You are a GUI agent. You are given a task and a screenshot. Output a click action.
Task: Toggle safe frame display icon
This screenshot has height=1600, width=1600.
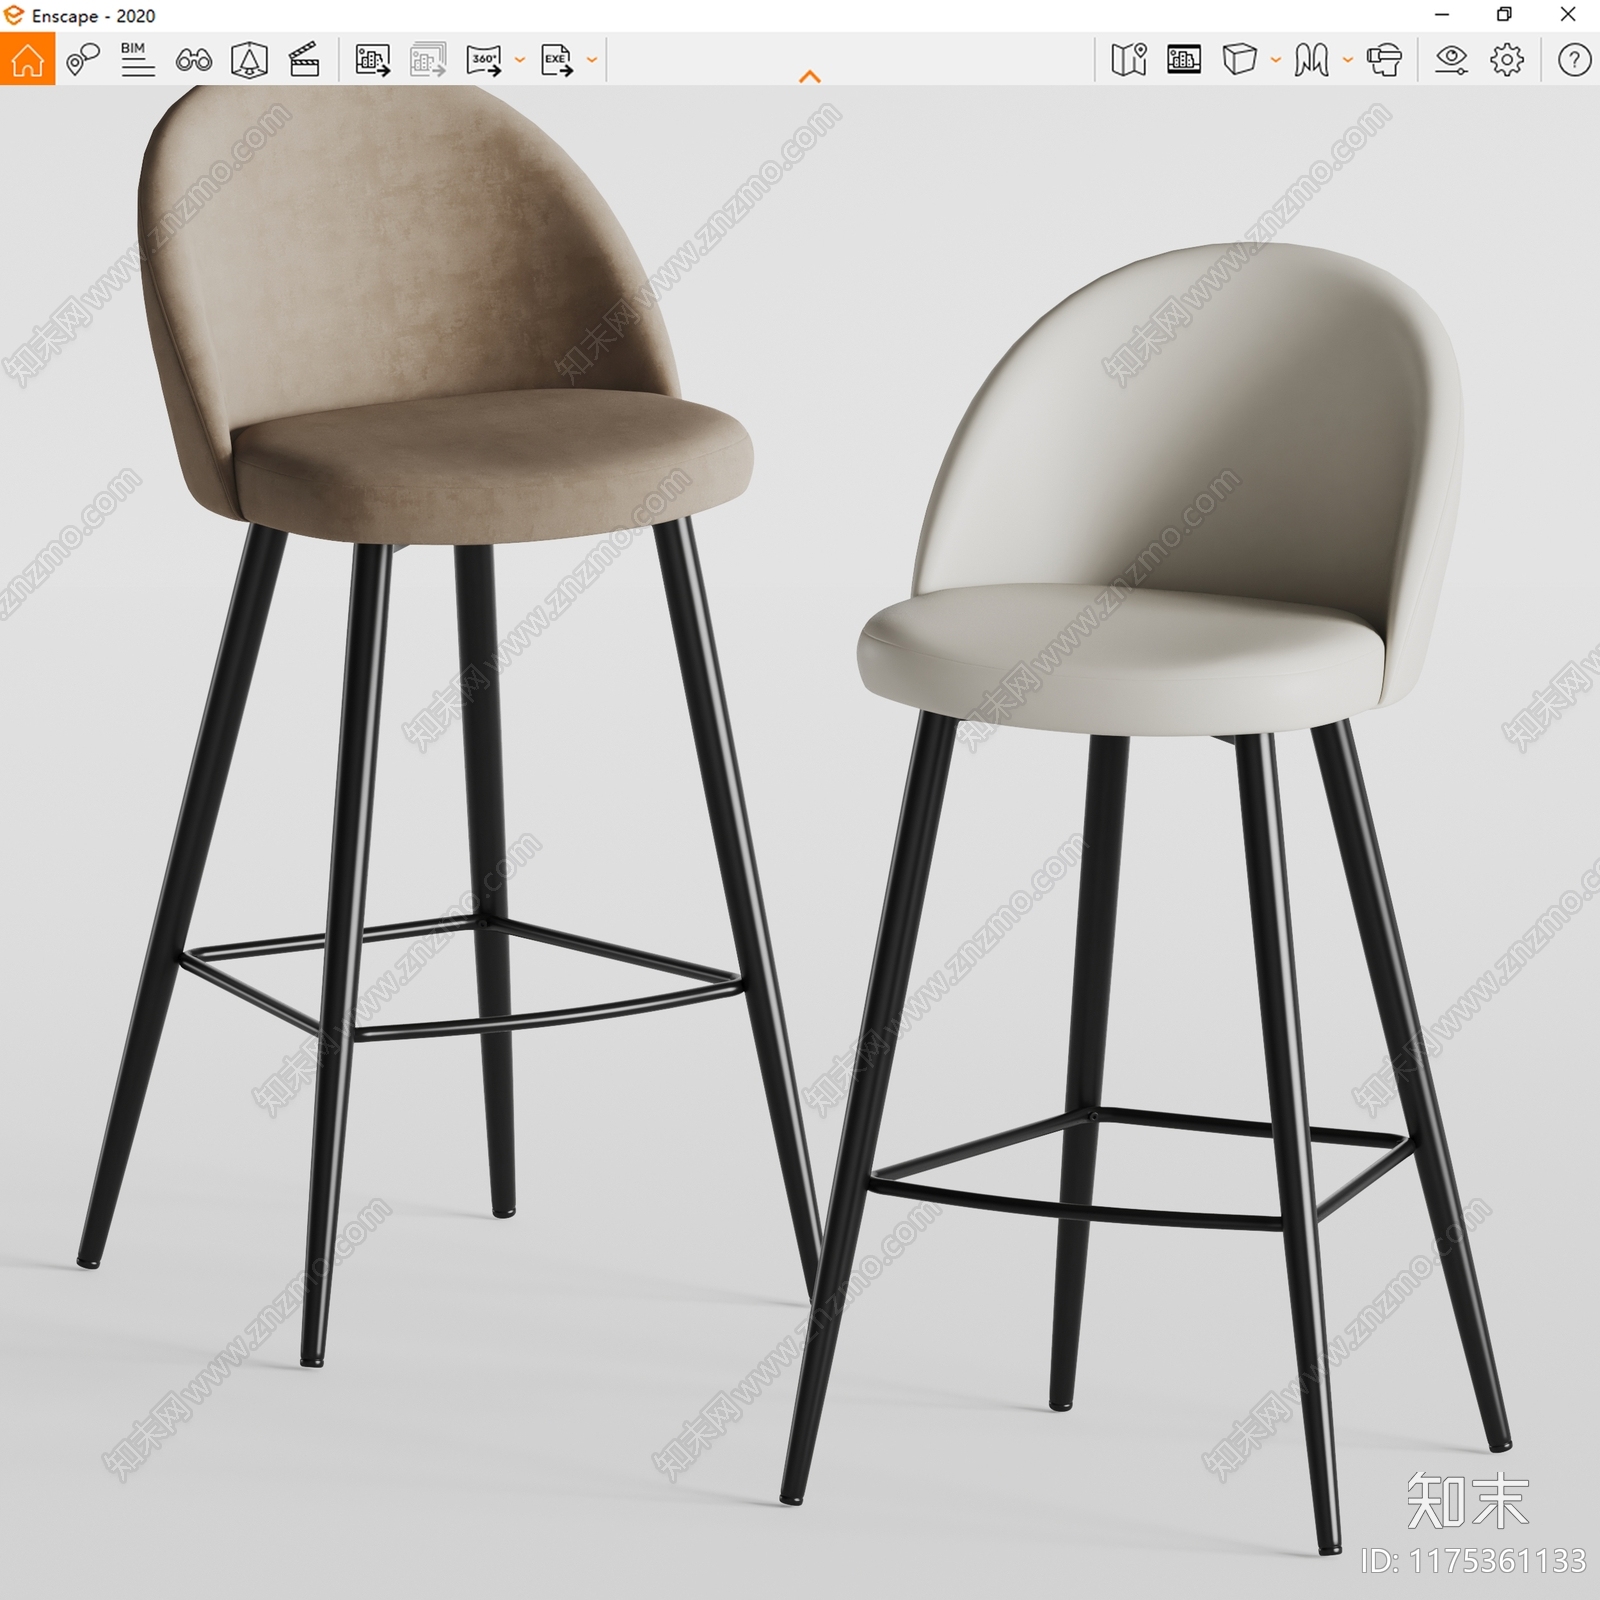click(x=1184, y=60)
